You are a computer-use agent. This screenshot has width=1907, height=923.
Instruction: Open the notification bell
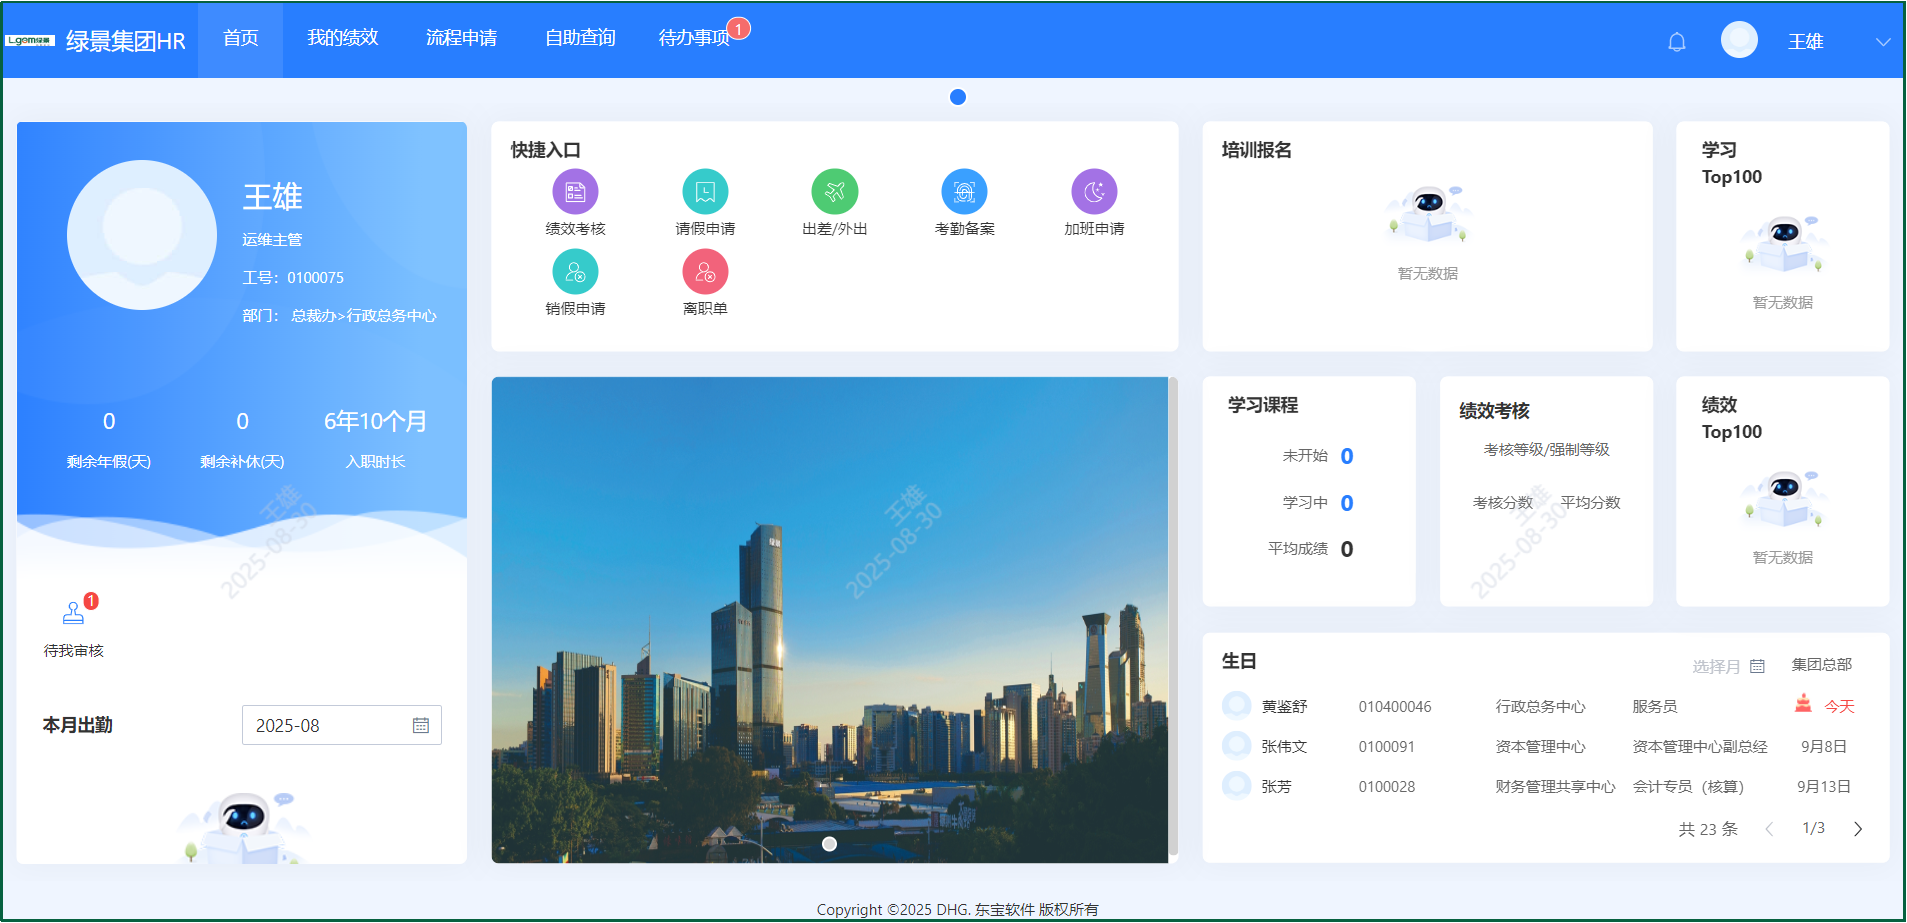1677,42
